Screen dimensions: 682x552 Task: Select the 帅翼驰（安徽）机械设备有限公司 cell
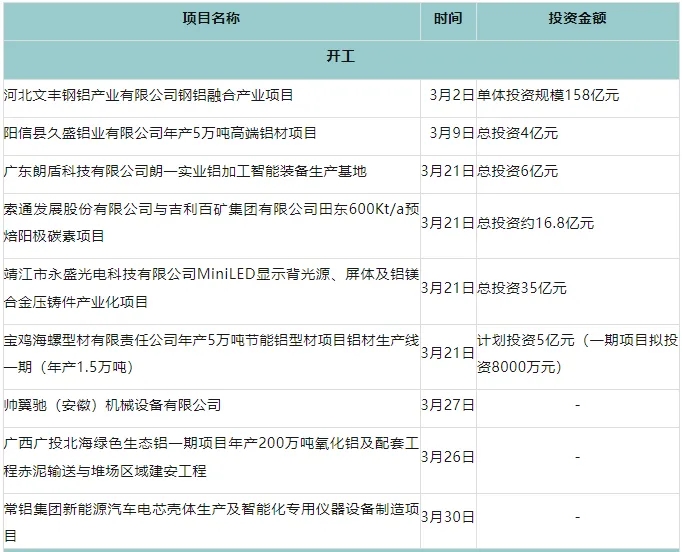(113, 405)
